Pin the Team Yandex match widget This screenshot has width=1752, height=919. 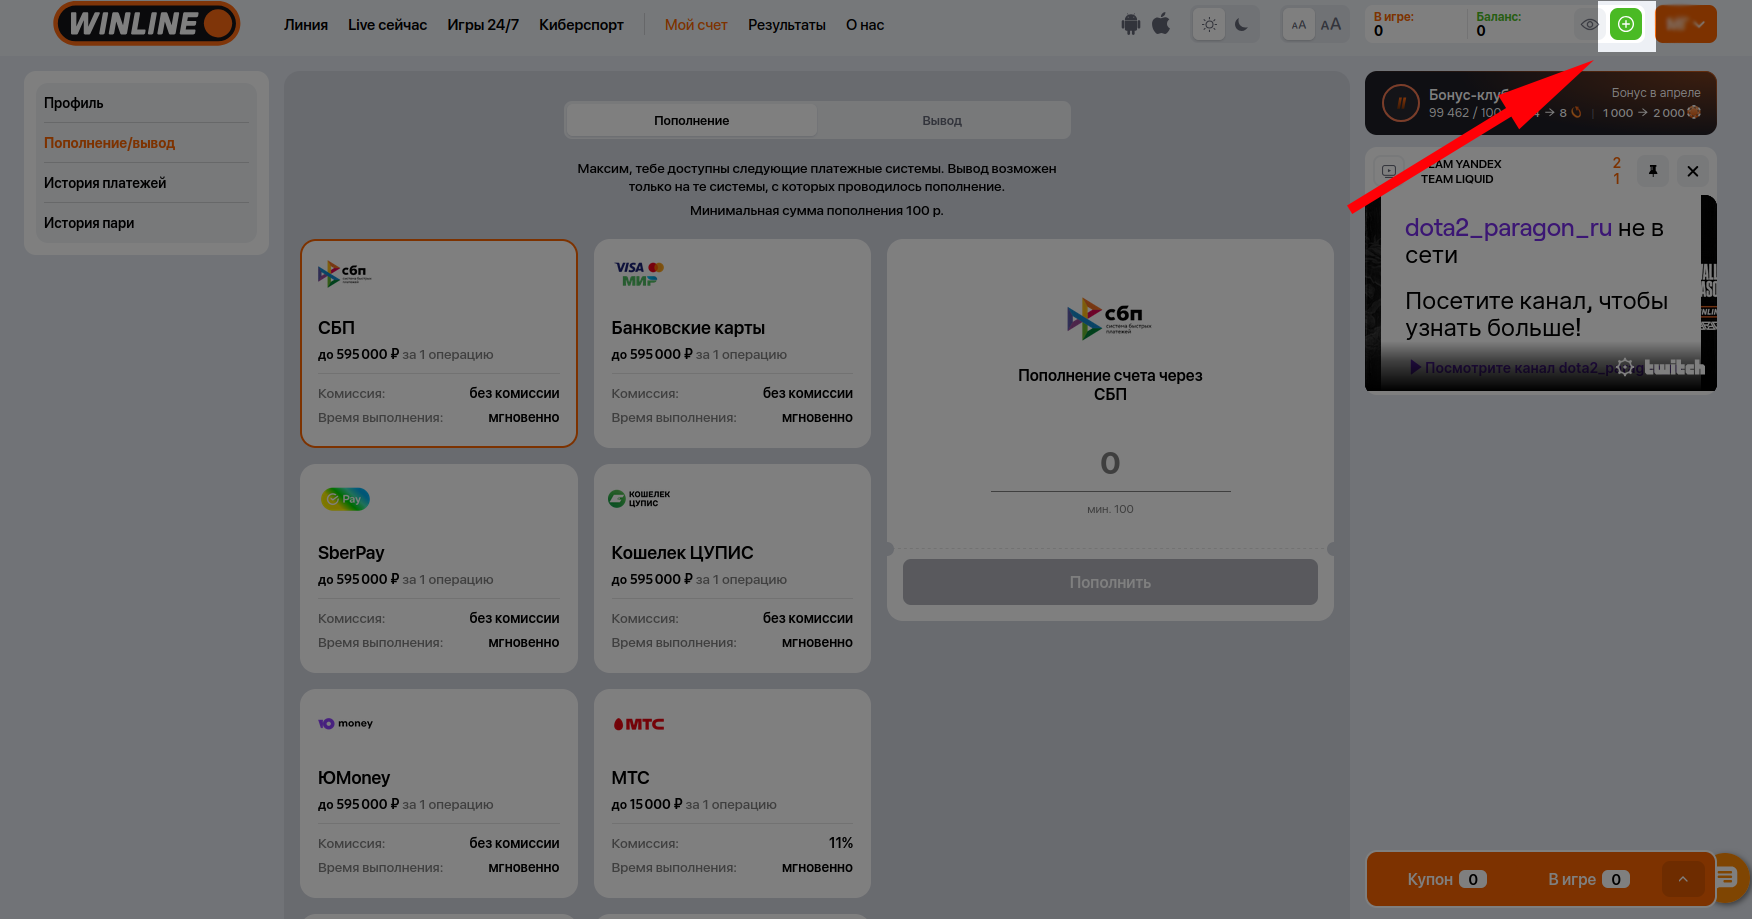(1653, 171)
